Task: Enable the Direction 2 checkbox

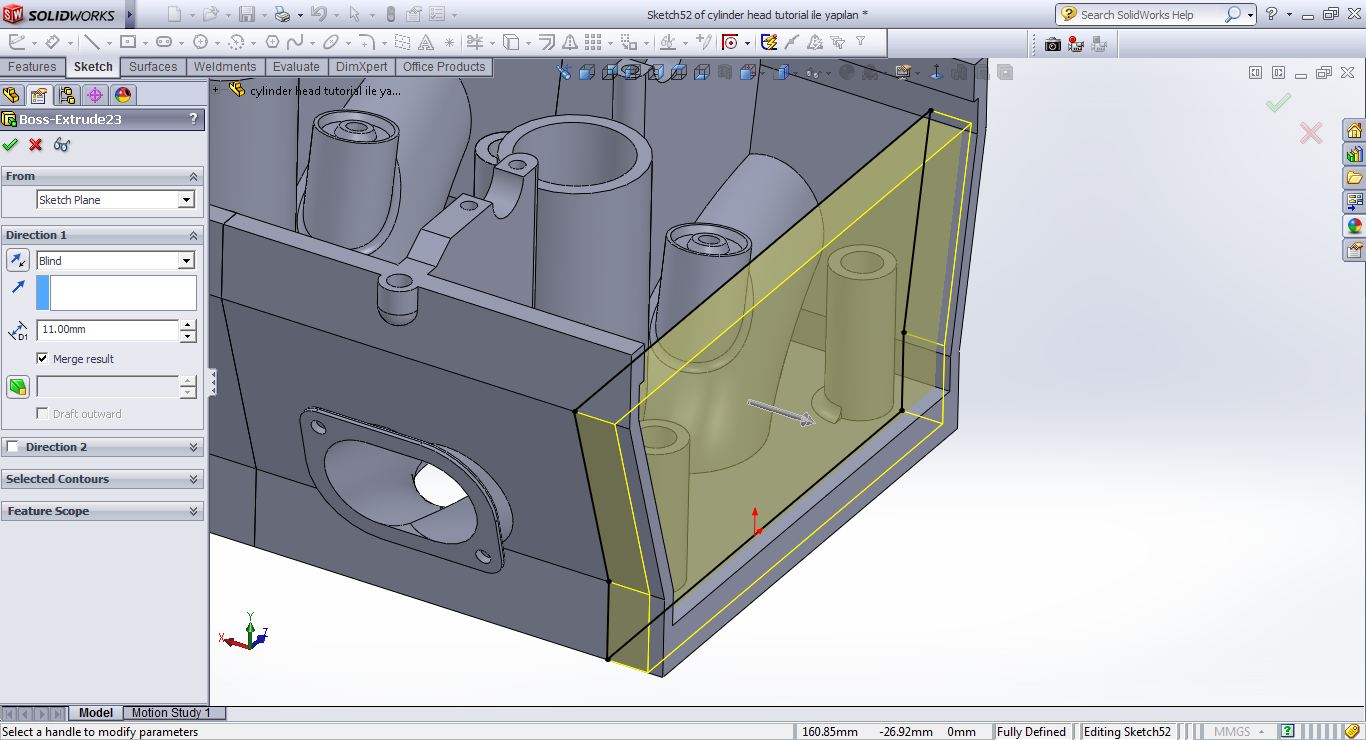Action: click(13, 447)
